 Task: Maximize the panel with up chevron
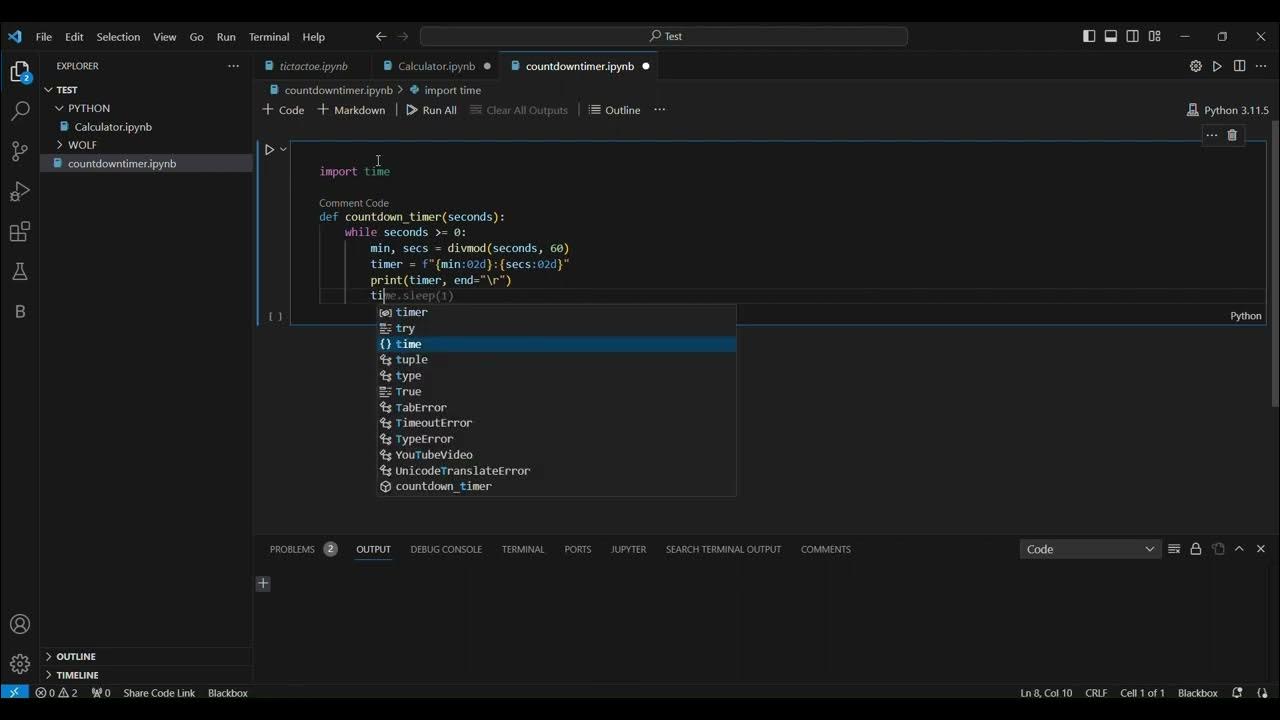pyautogui.click(x=1239, y=549)
